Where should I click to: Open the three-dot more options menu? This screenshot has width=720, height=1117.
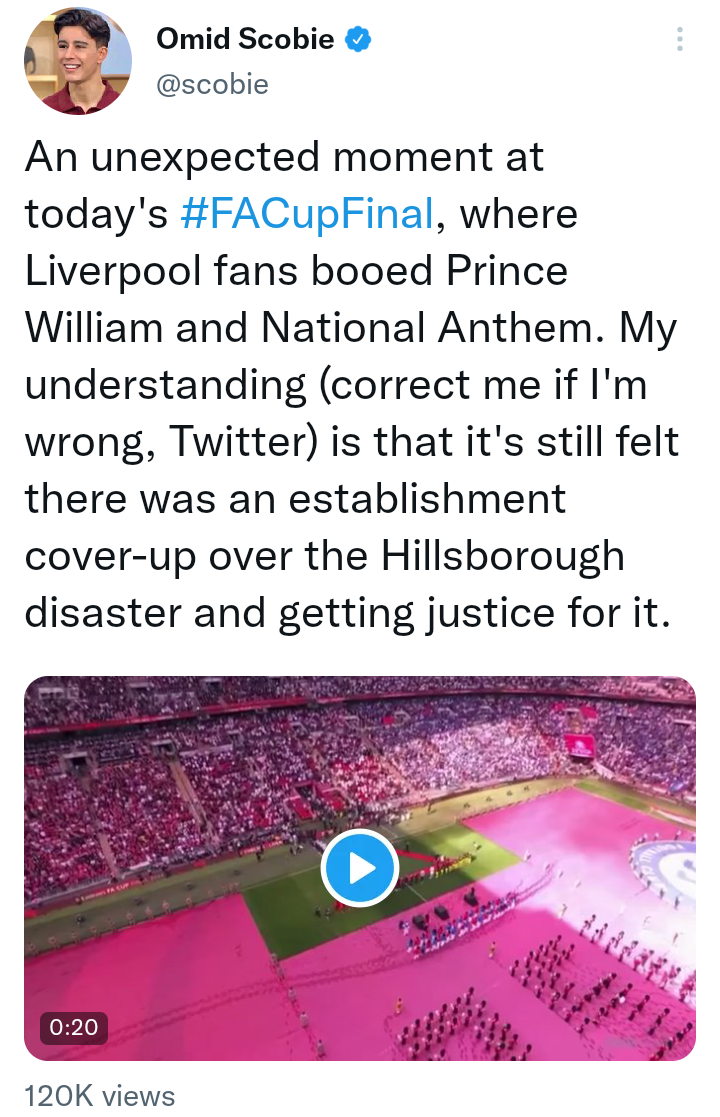pos(680,39)
